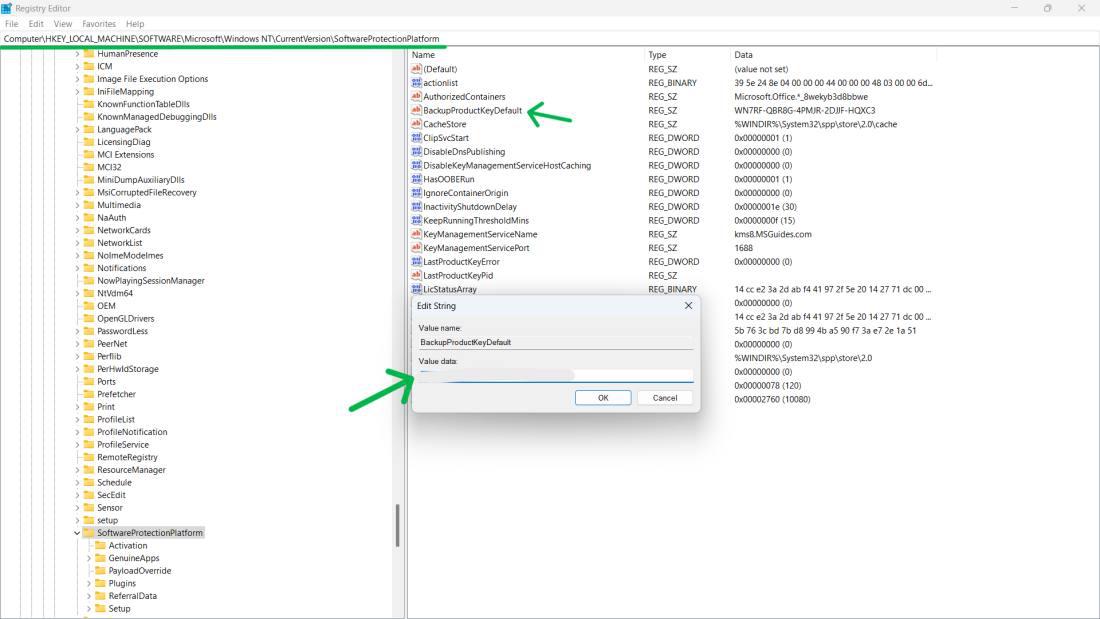Click the SoftwareProtectionPlatform folder icon
The image size is (1100, 619).
pos(88,533)
